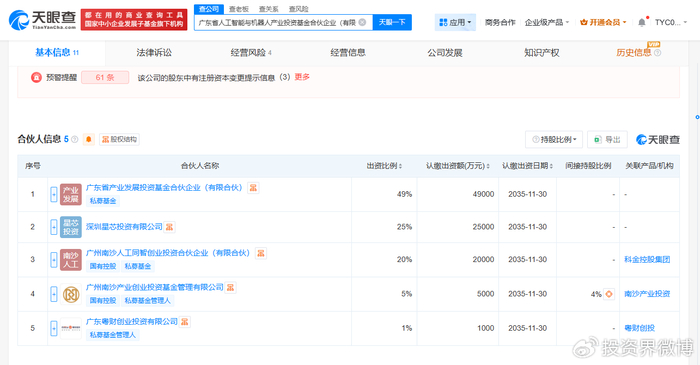
Task: Sort by 认缴出资额(万元) column header
Action: tap(458, 166)
